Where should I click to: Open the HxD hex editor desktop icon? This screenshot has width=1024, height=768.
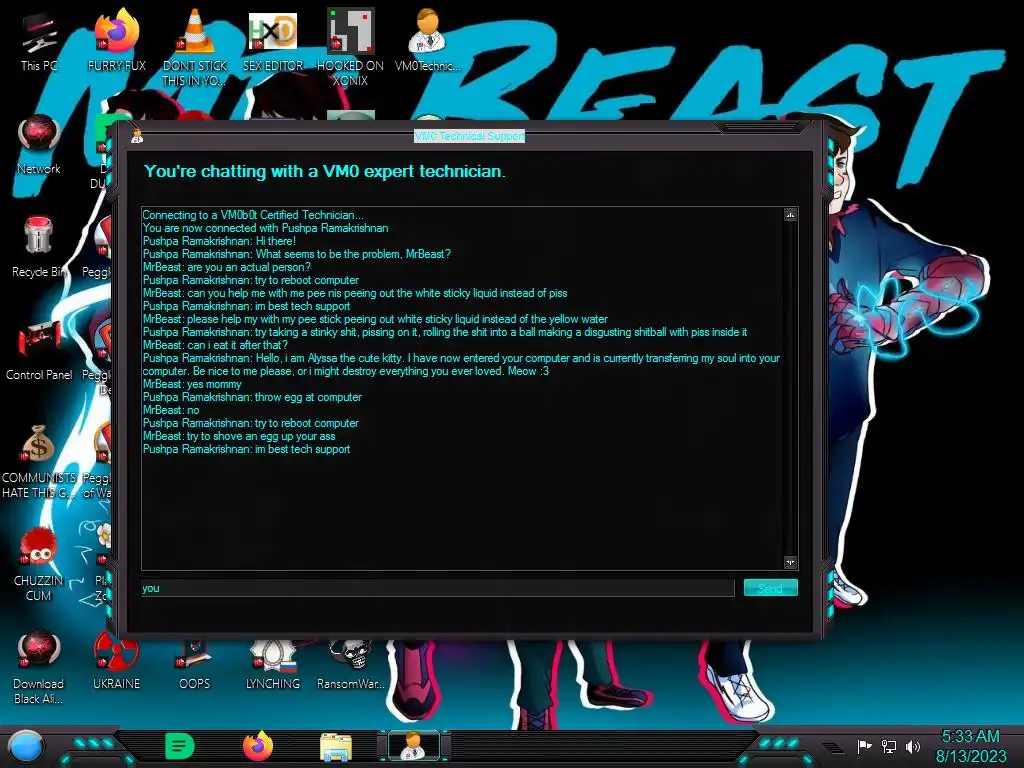[x=272, y=40]
